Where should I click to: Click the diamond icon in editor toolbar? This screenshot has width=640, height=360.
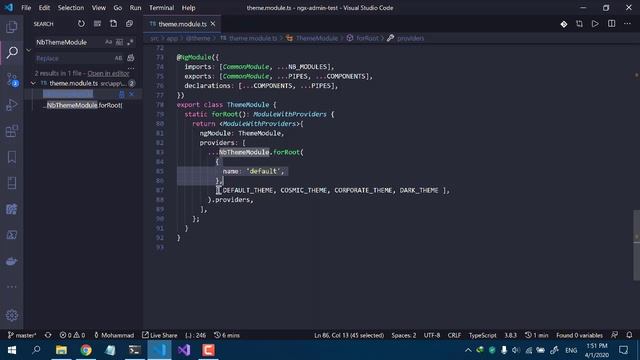pyautogui.click(x=564, y=24)
